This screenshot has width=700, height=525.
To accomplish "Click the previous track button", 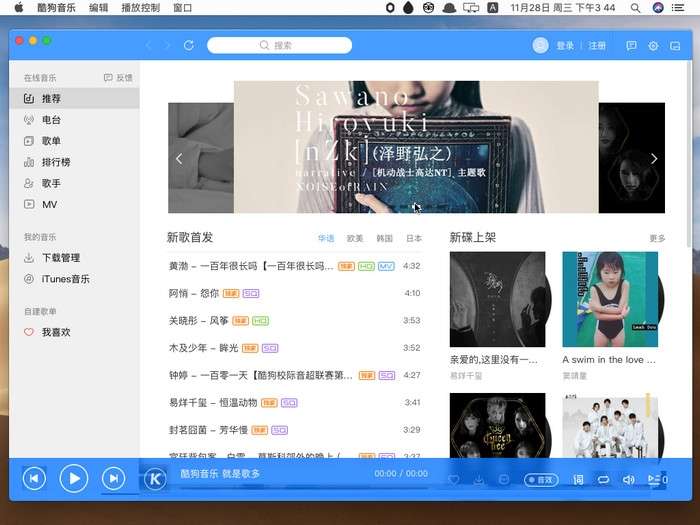I will pos(34,479).
